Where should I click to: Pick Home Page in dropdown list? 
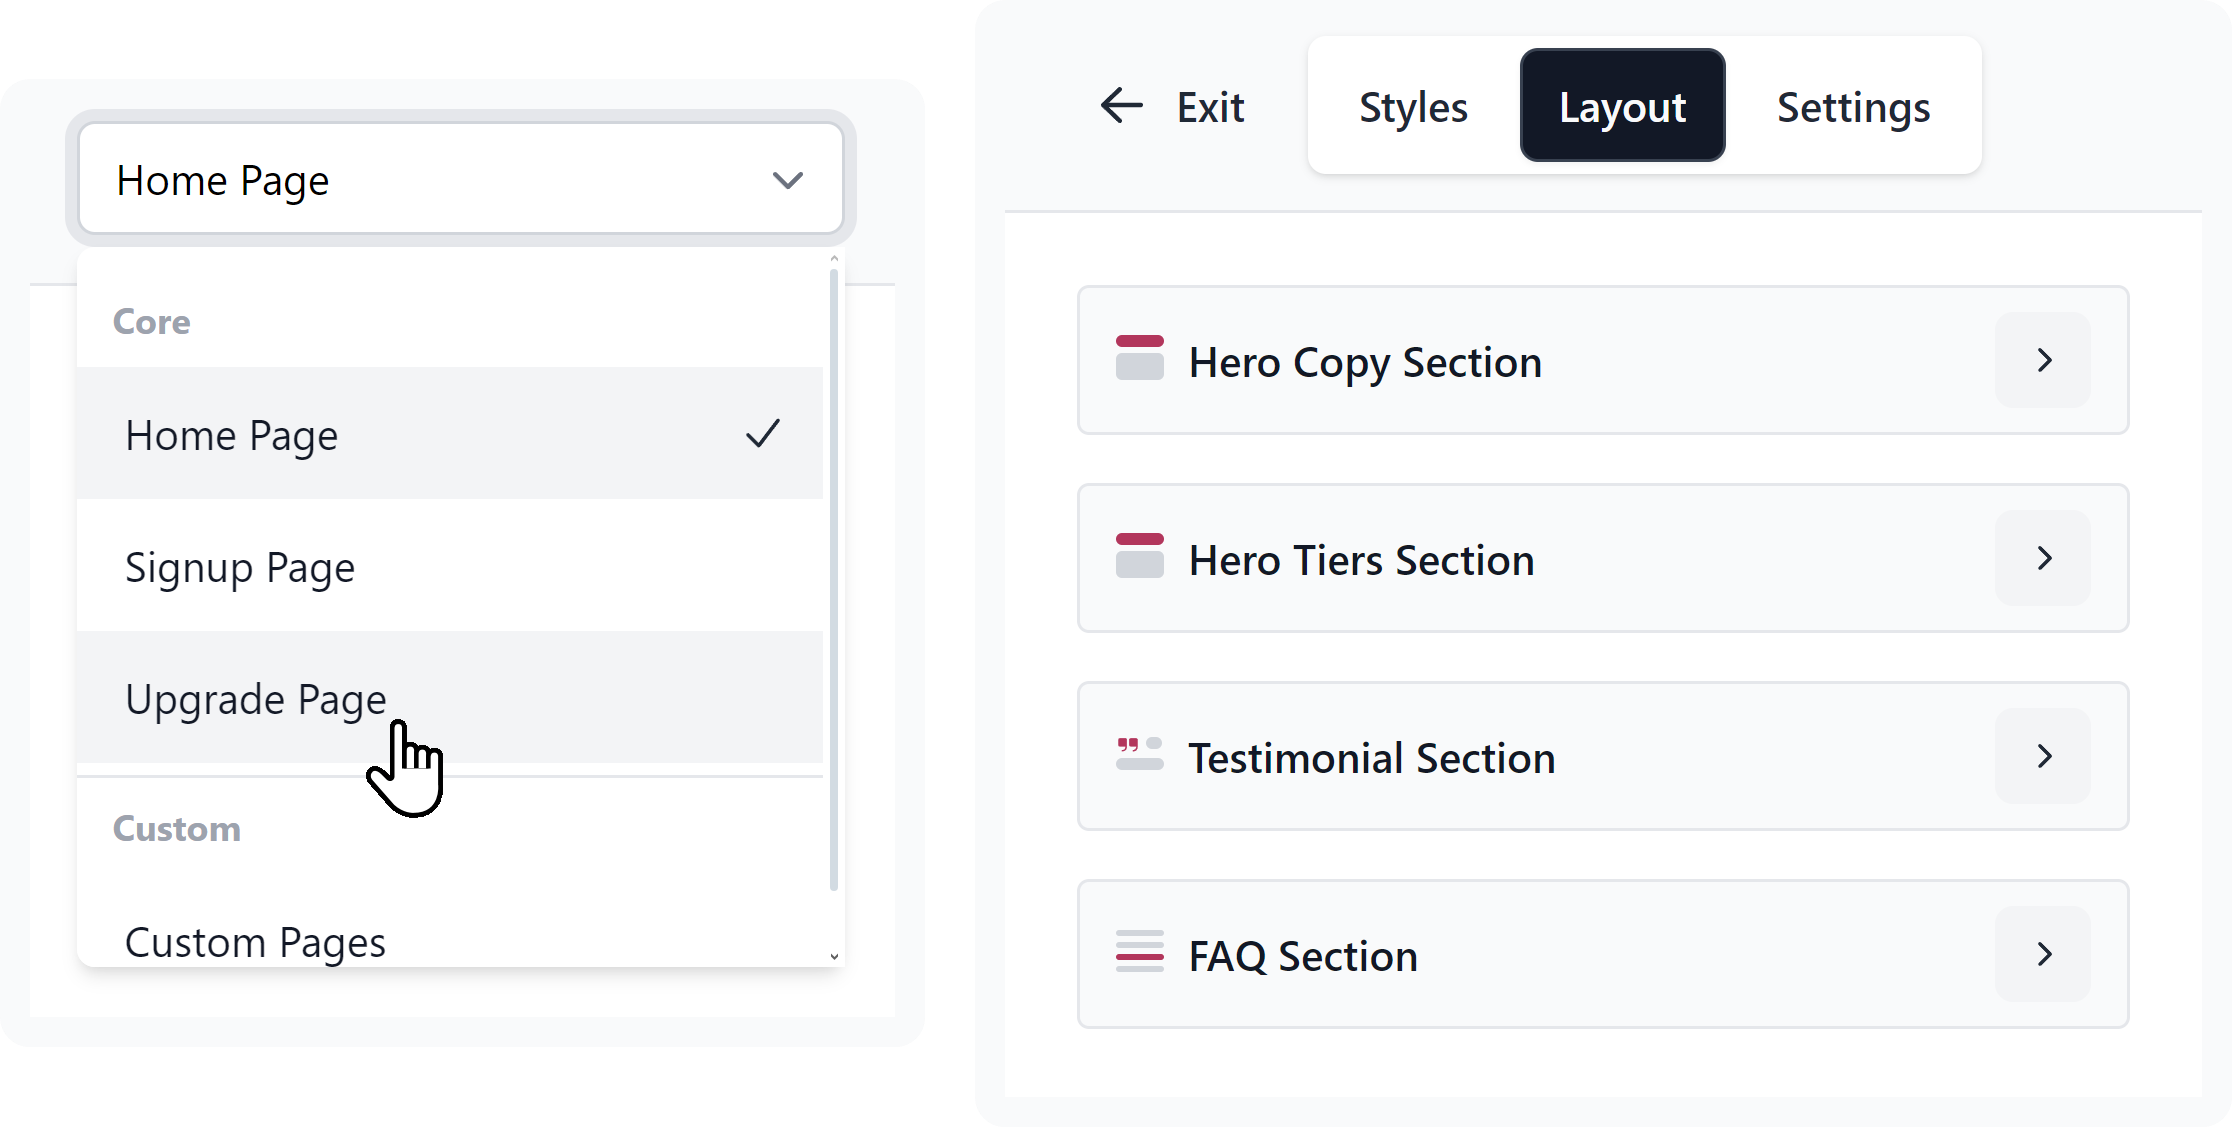pyautogui.click(x=232, y=436)
